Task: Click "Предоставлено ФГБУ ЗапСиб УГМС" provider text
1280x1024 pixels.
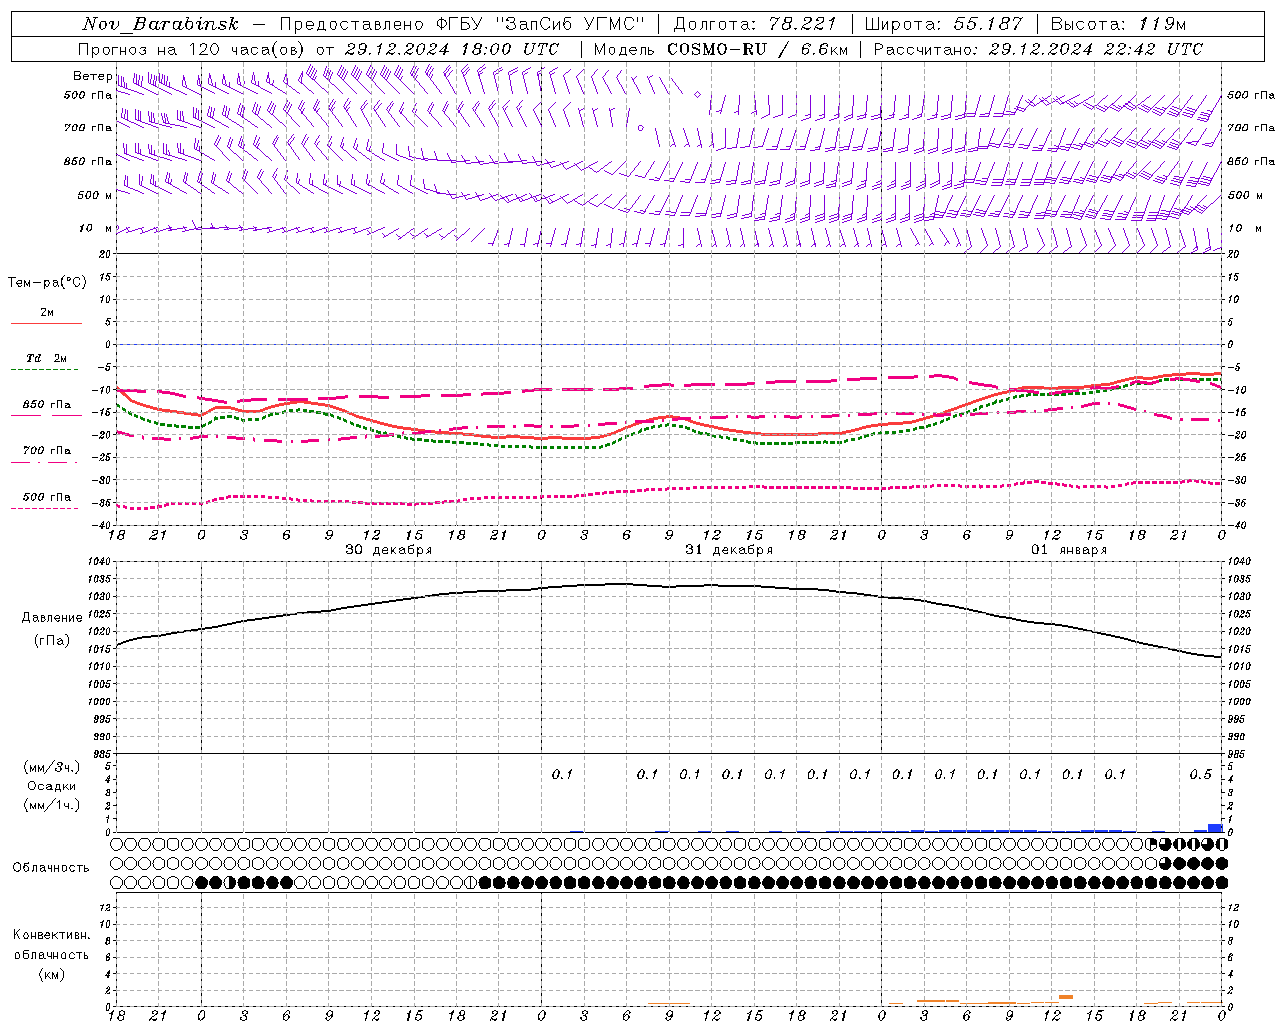Action: click(x=462, y=25)
